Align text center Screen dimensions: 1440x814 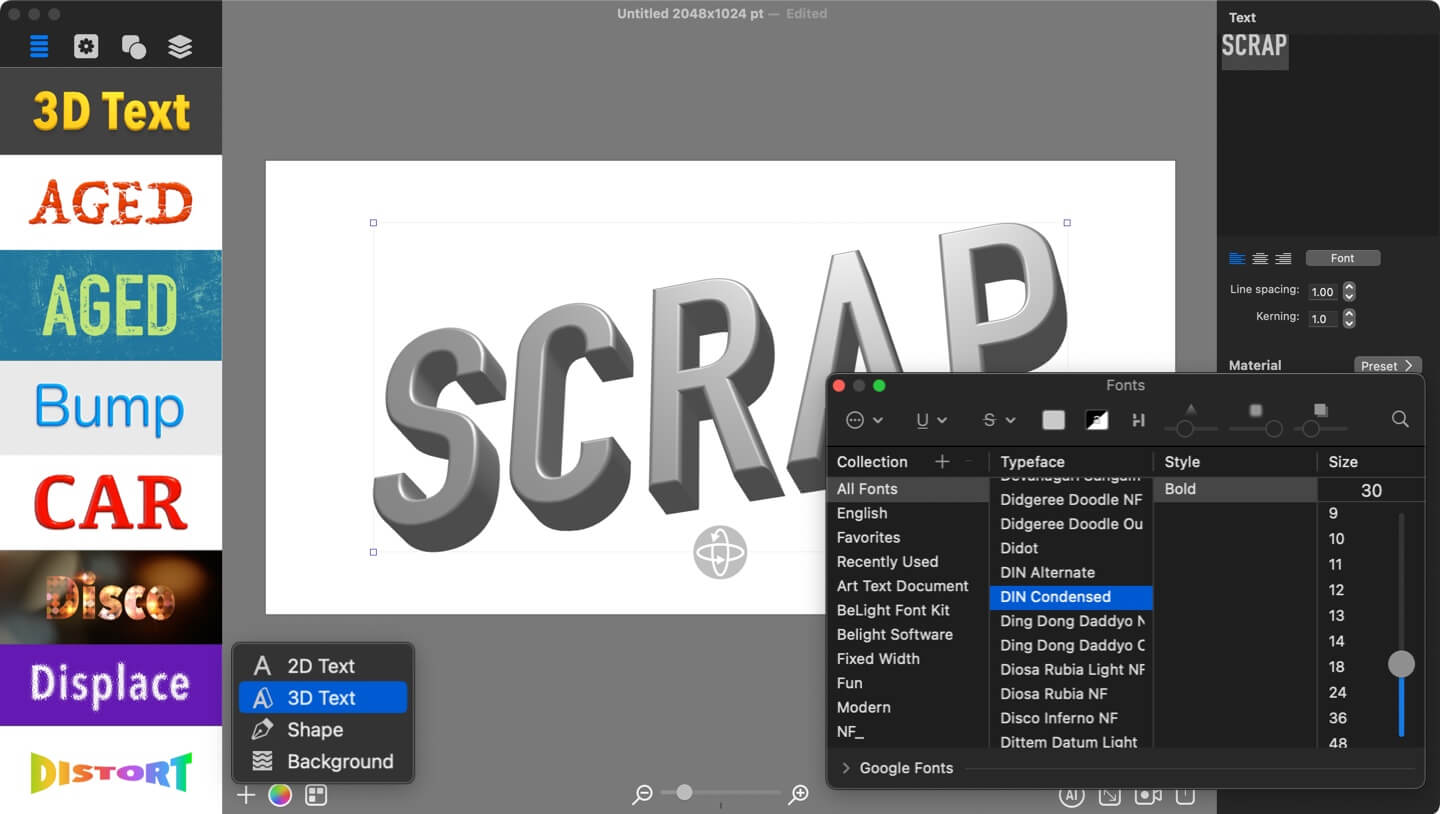point(1260,258)
